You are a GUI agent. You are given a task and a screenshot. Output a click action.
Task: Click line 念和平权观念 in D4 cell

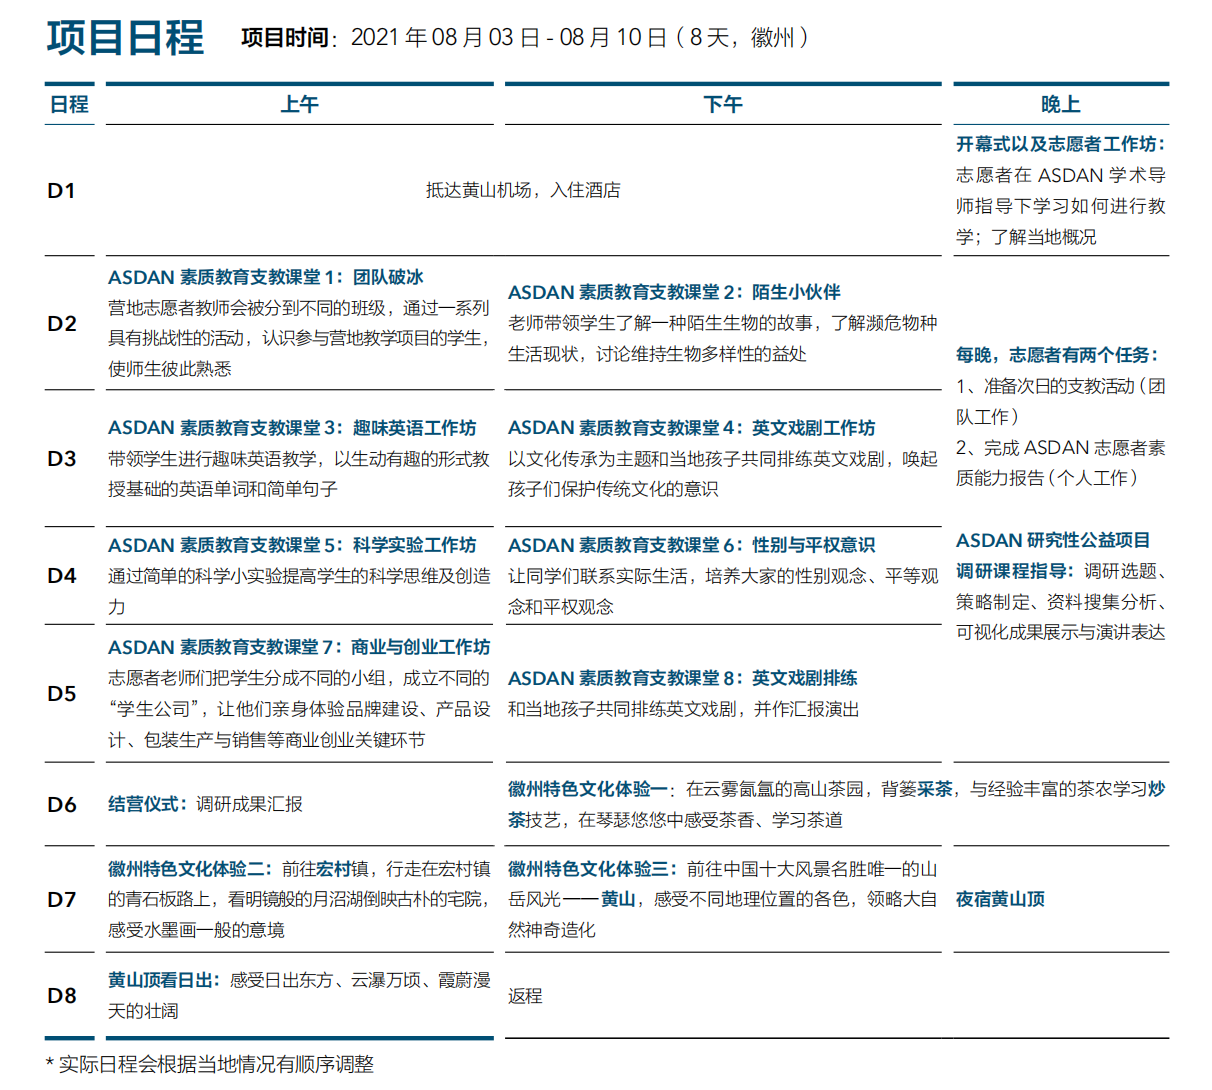(x=561, y=607)
